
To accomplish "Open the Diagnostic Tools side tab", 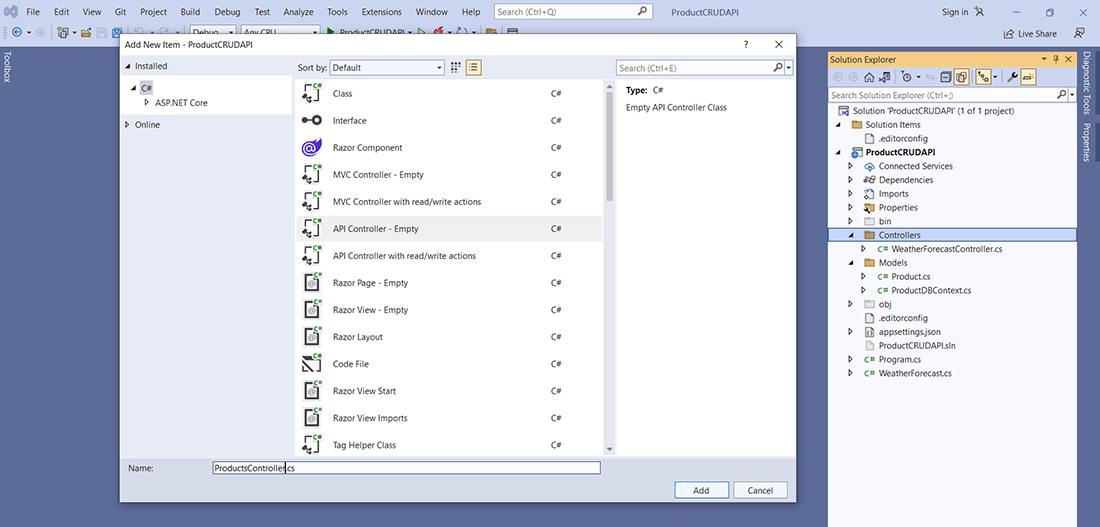I will point(1086,82).
